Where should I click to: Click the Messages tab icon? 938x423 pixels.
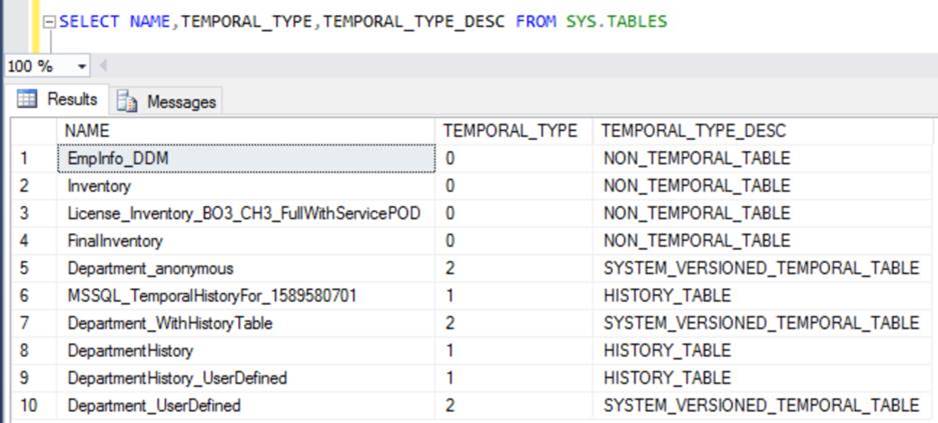pos(126,101)
